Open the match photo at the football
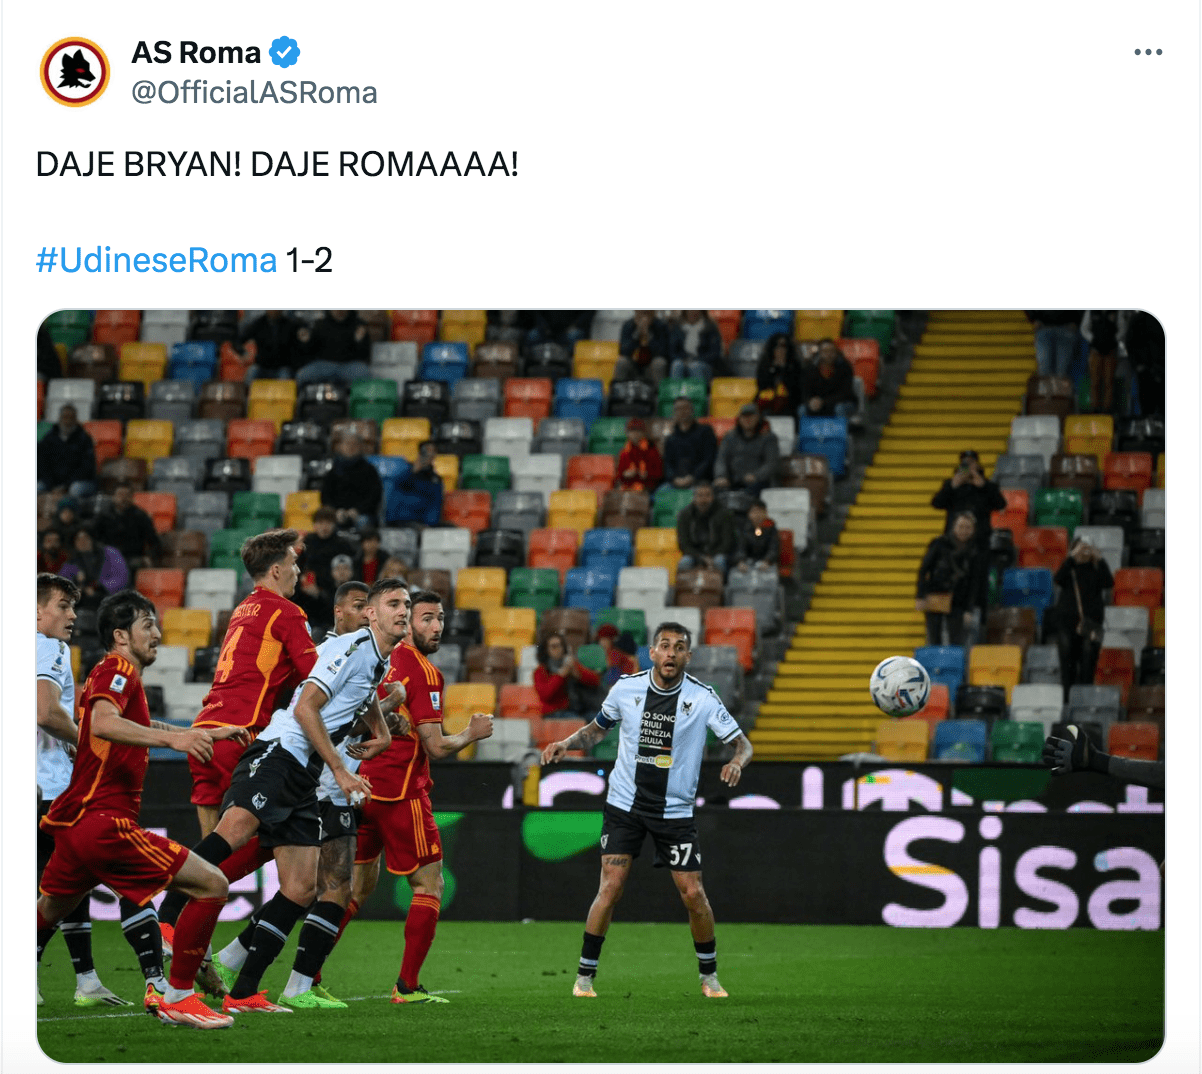Screen dimensions: 1202x1074 click(x=899, y=686)
